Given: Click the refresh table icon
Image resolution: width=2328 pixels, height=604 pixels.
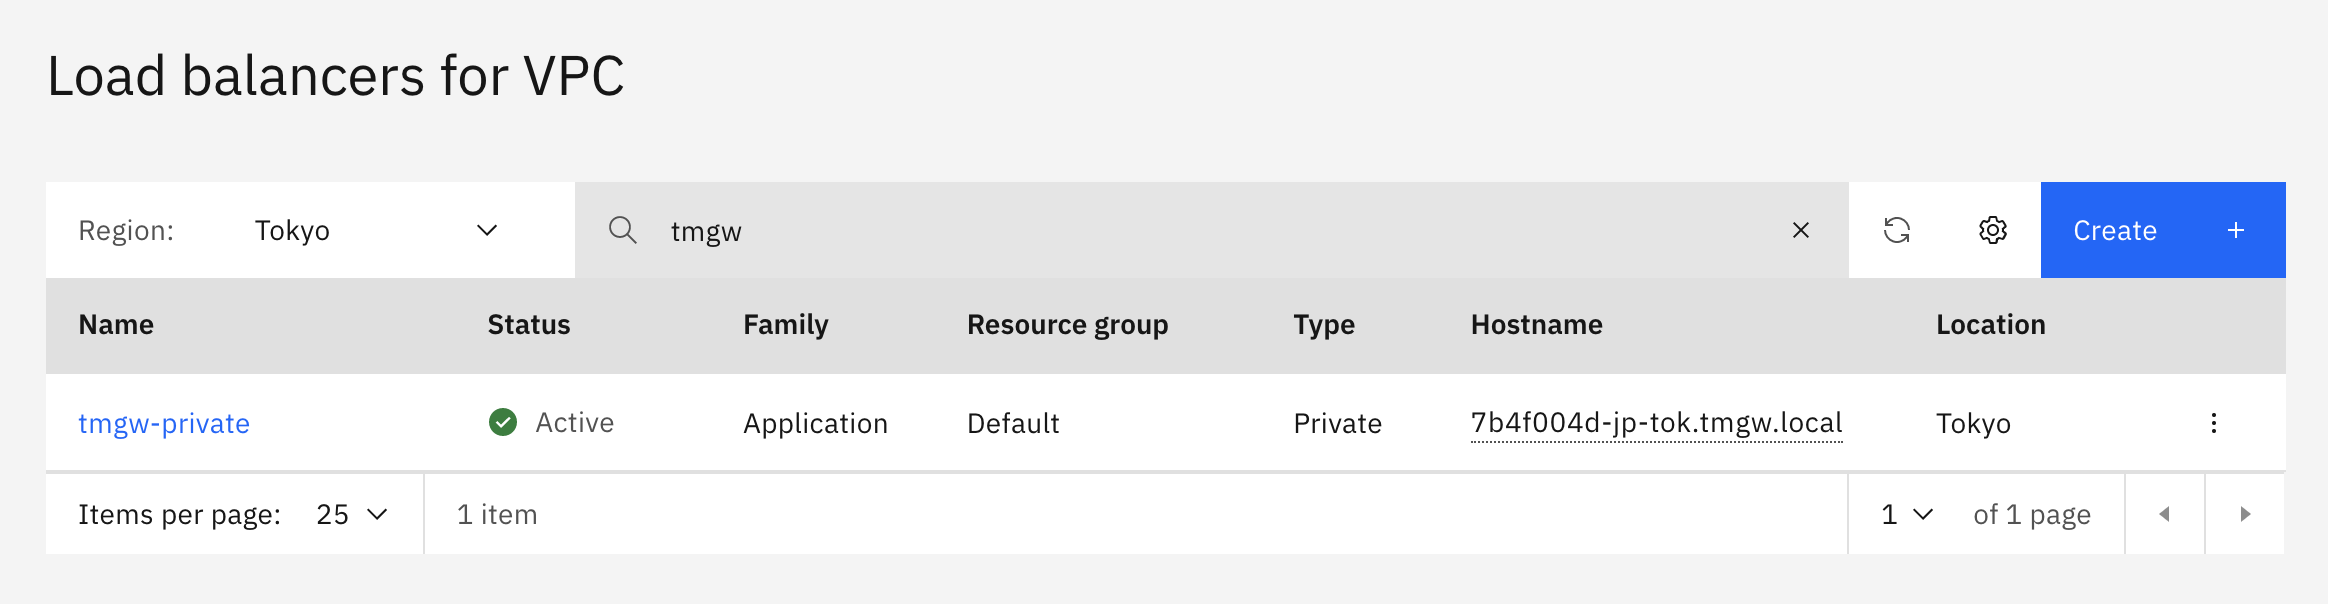Looking at the screenshot, I should (x=1896, y=230).
